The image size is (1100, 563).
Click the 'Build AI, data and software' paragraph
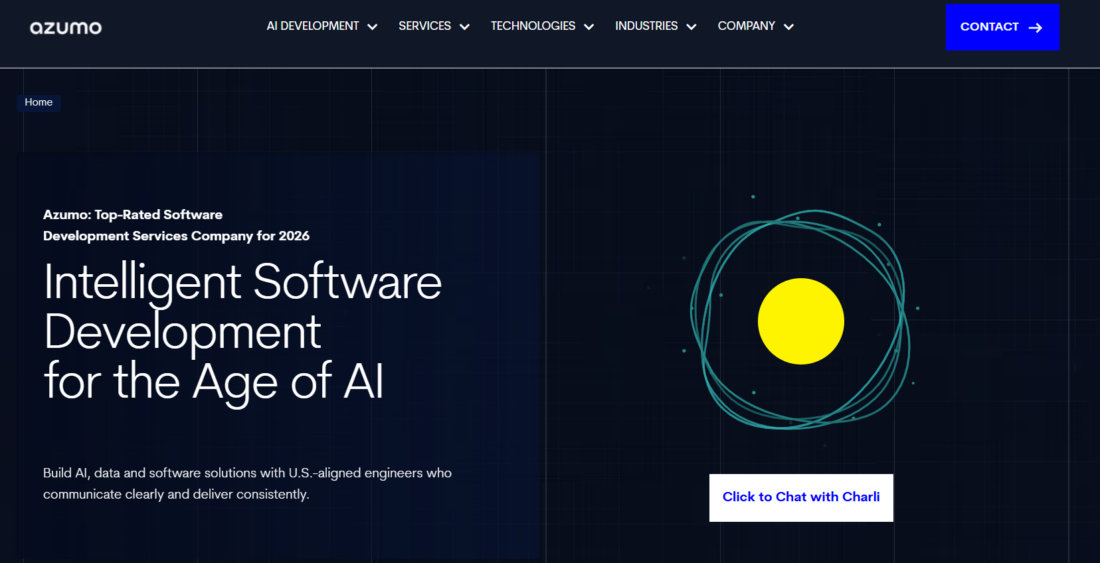247,483
